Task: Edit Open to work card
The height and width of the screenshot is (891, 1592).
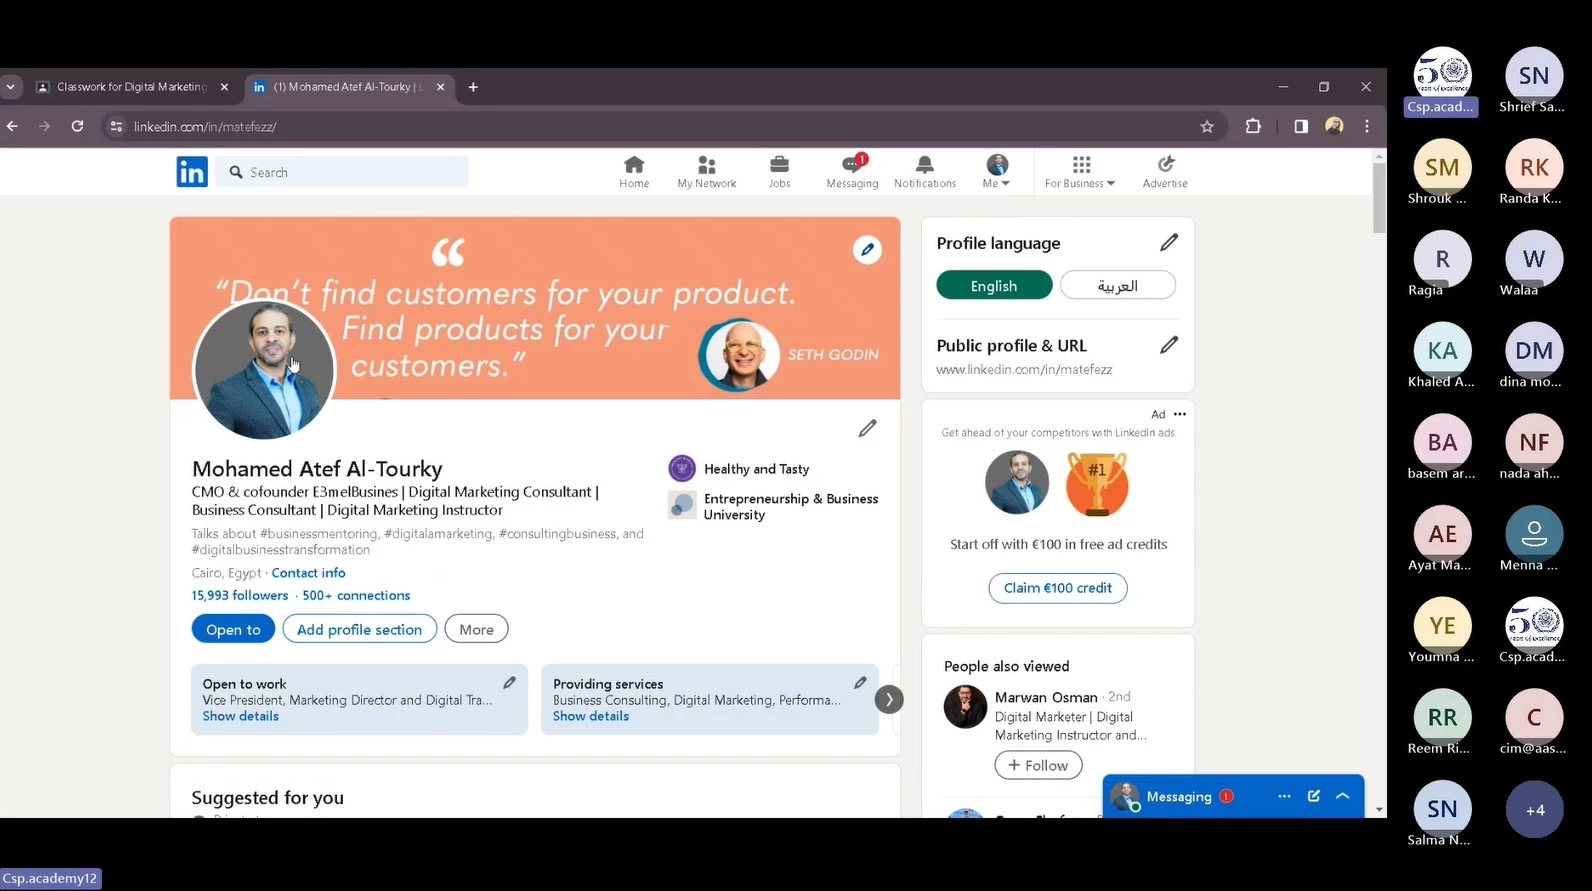Action: (509, 682)
